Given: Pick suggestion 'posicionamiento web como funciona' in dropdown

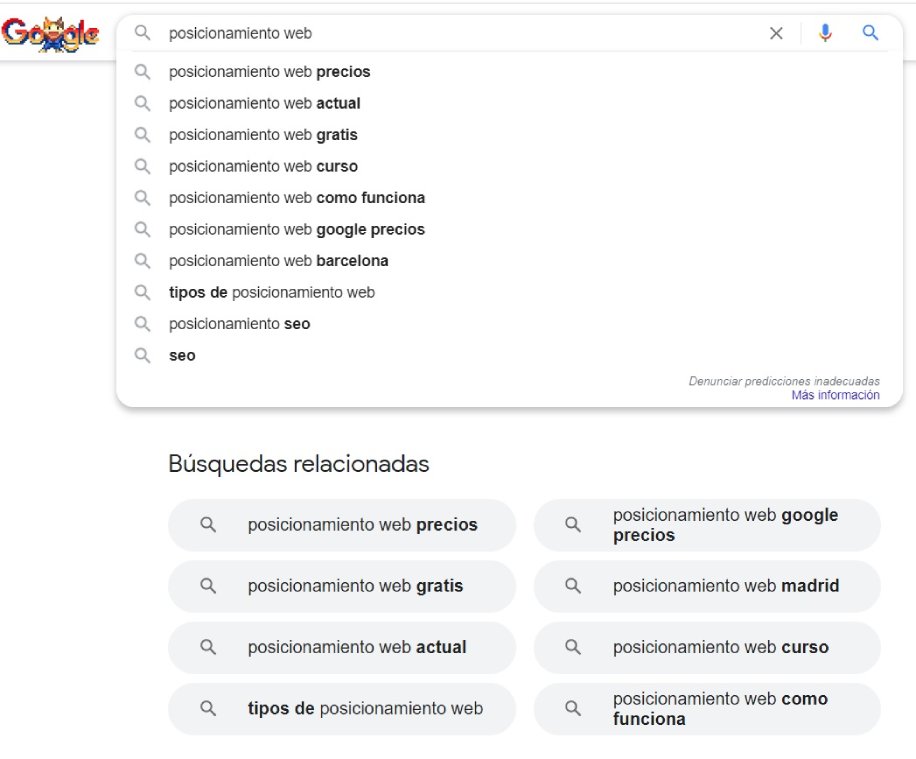Looking at the screenshot, I should click(x=509, y=198).
